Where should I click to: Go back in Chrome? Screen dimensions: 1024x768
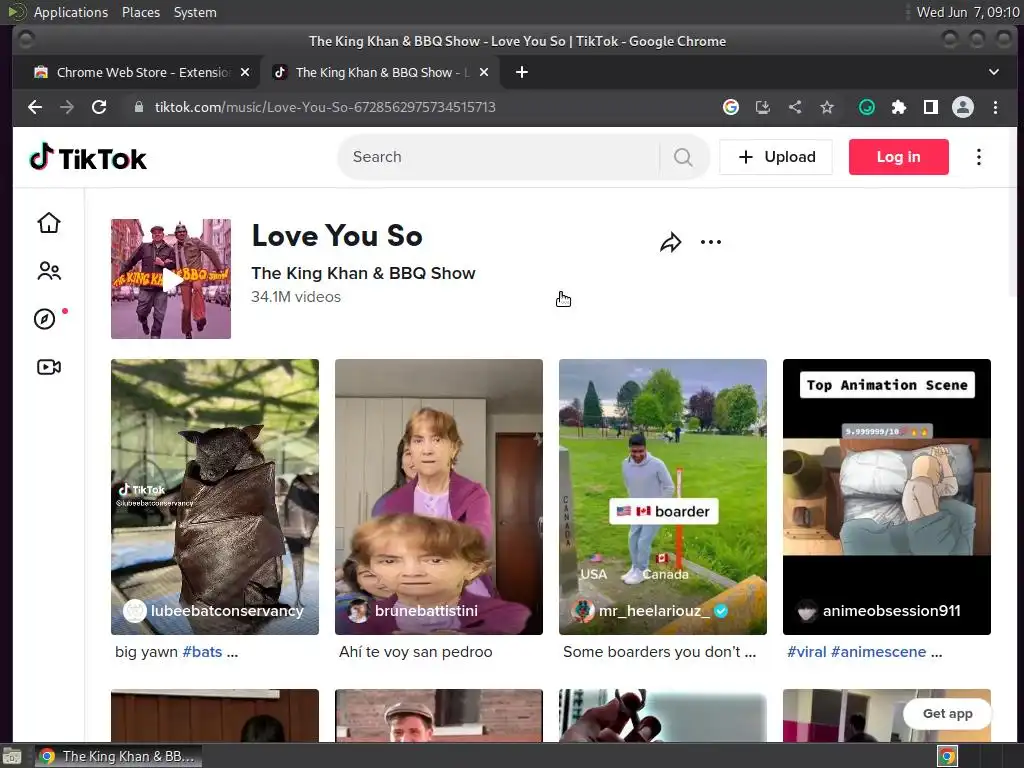tap(35, 107)
